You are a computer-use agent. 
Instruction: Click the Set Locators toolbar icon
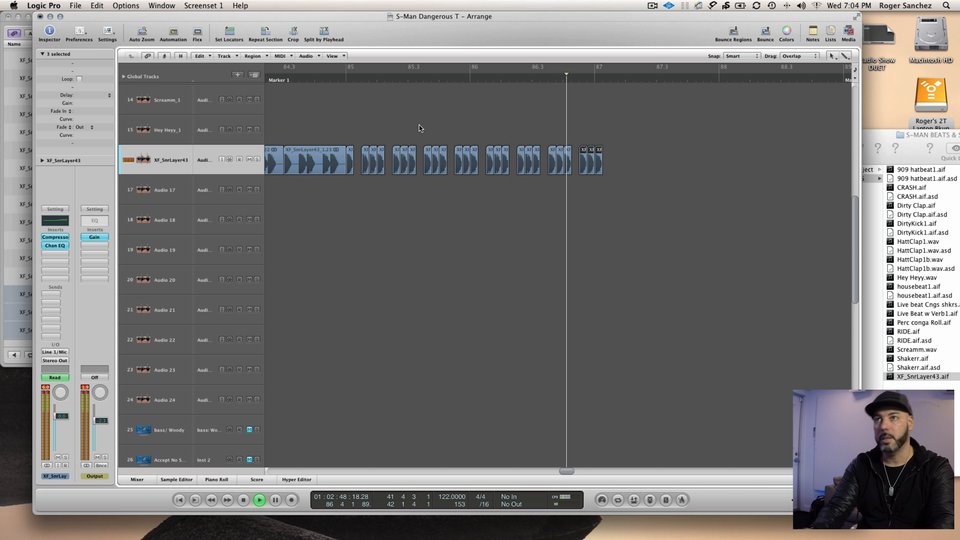(229, 34)
